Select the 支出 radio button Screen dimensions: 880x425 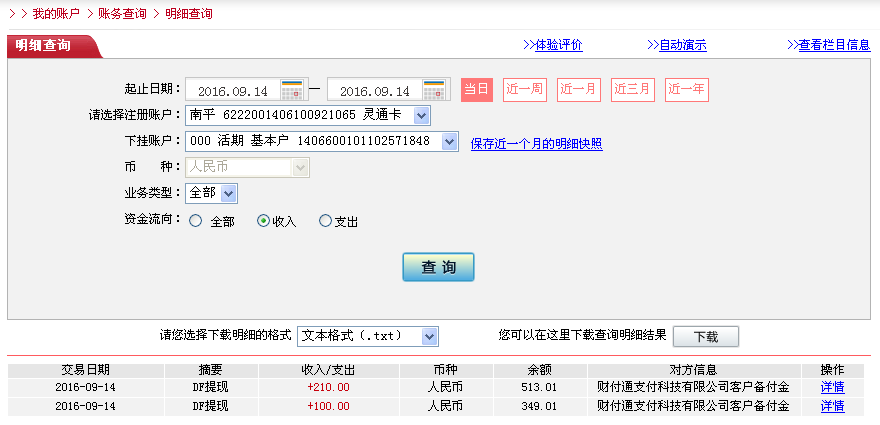(325, 221)
